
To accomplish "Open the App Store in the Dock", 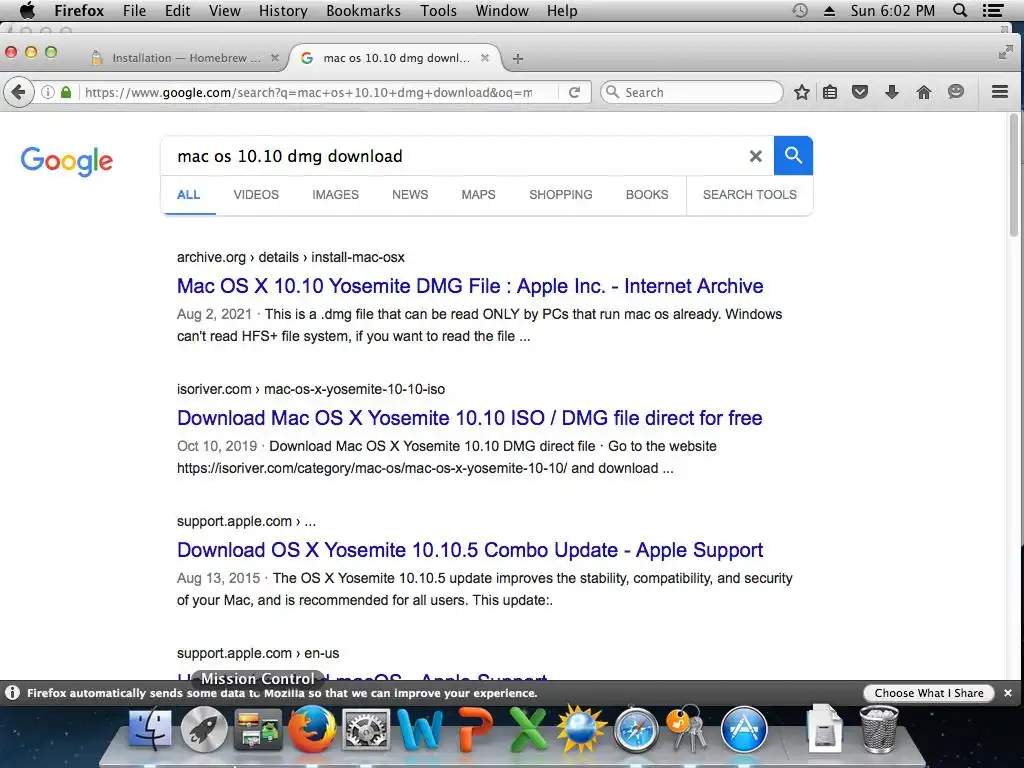I will point(743,729).
